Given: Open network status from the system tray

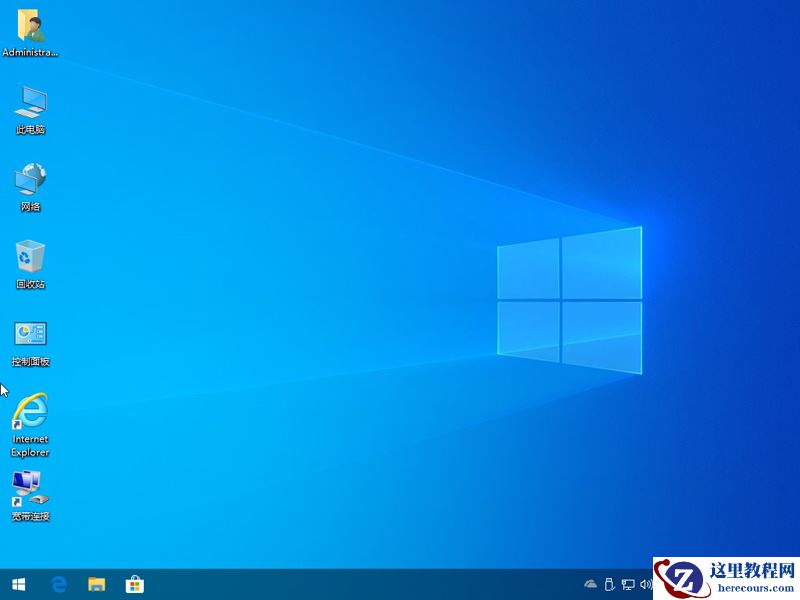Looking at the screenshot, I should click(x=628, y=584).
